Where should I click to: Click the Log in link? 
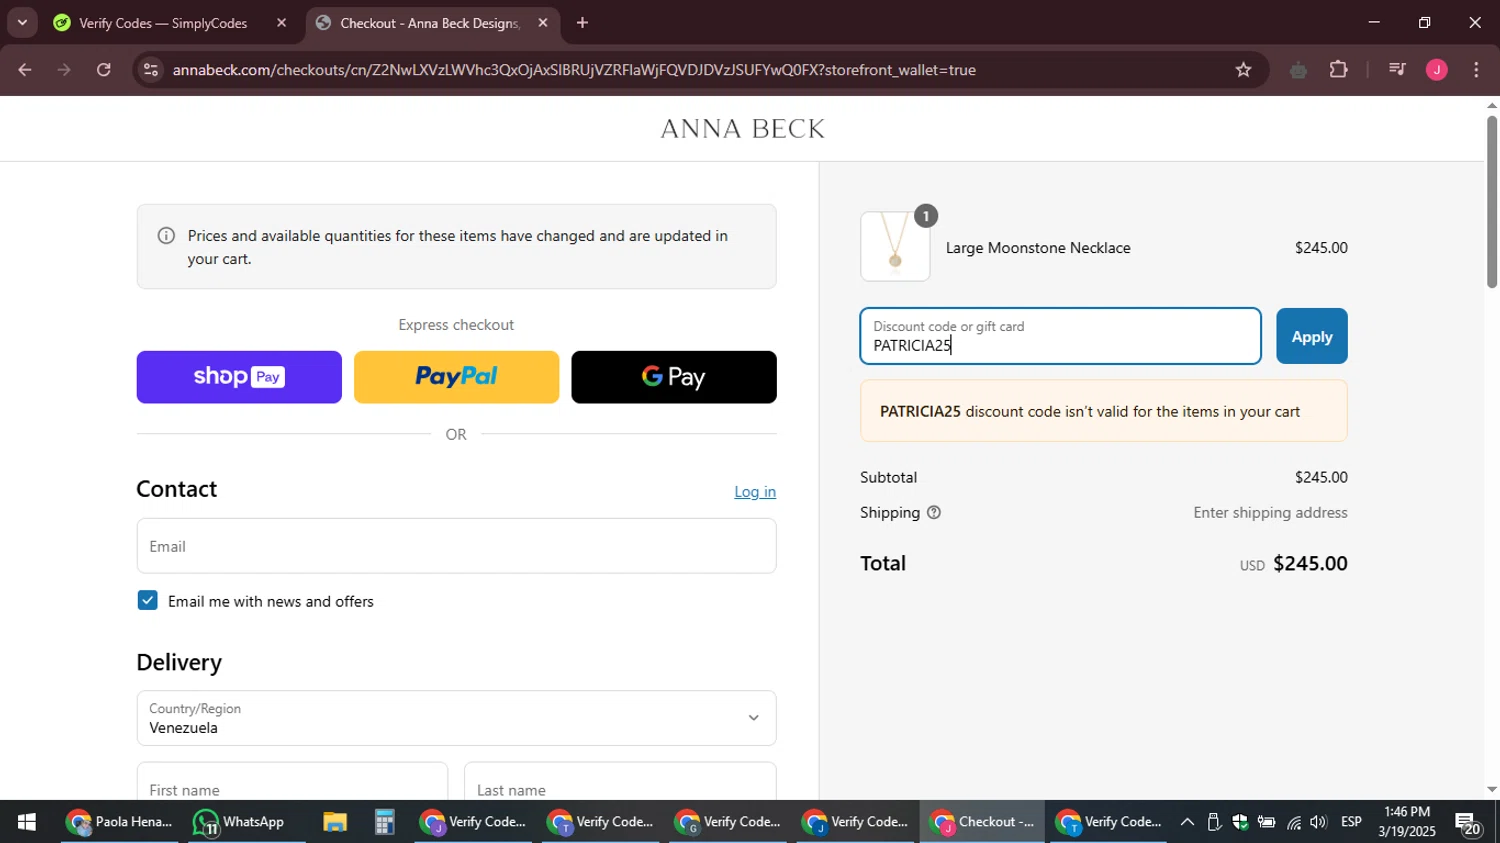pos(755,492)
